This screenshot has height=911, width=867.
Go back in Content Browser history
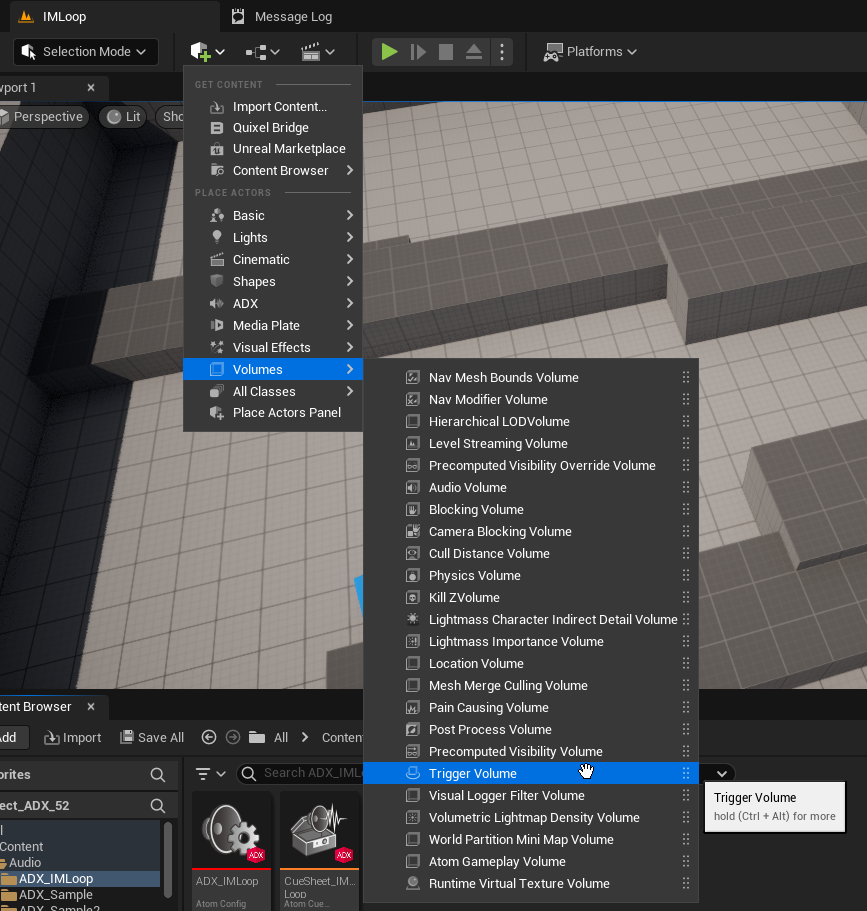pyautogui.click(x=209, y=738)
